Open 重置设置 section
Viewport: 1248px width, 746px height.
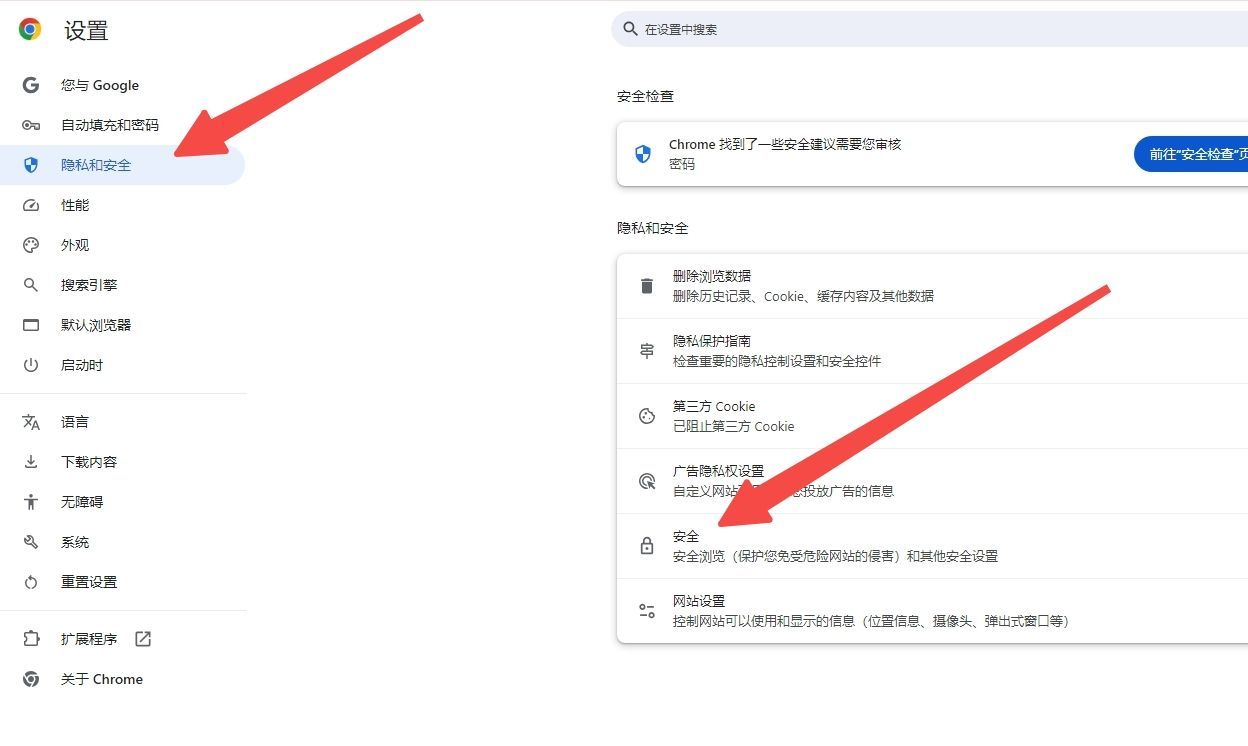click(122, 582)
